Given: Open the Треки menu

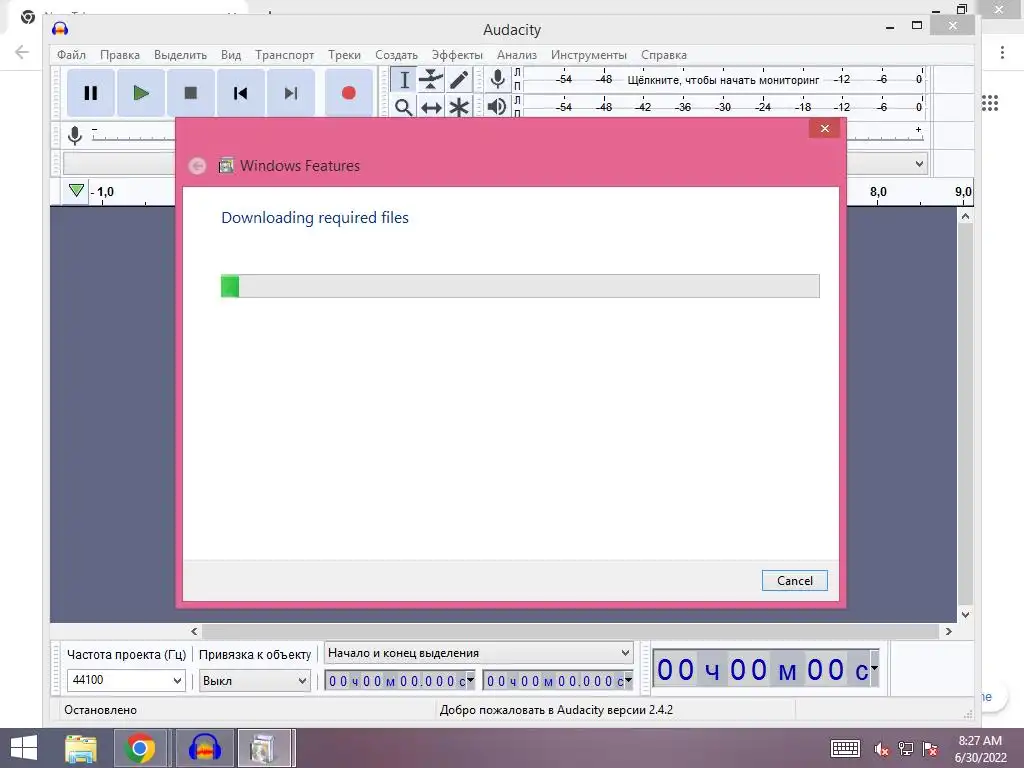Looking at the screenshot, I should 344,55.
